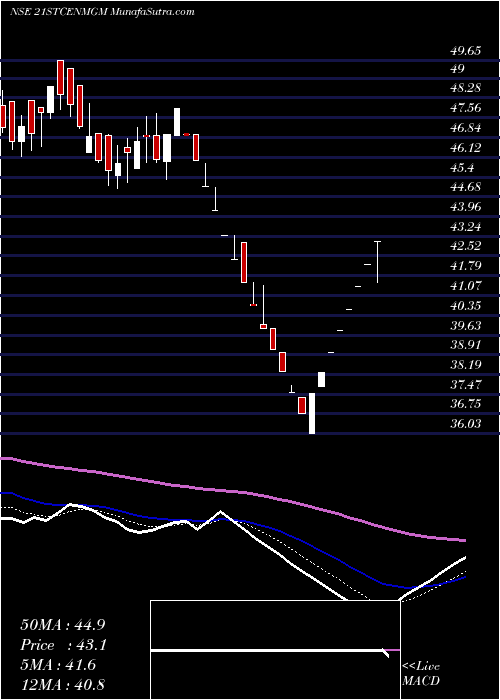Viewport: 500px width, 700px height.
Task: Click the 41.07 price axis label
Action: (465, 286)
